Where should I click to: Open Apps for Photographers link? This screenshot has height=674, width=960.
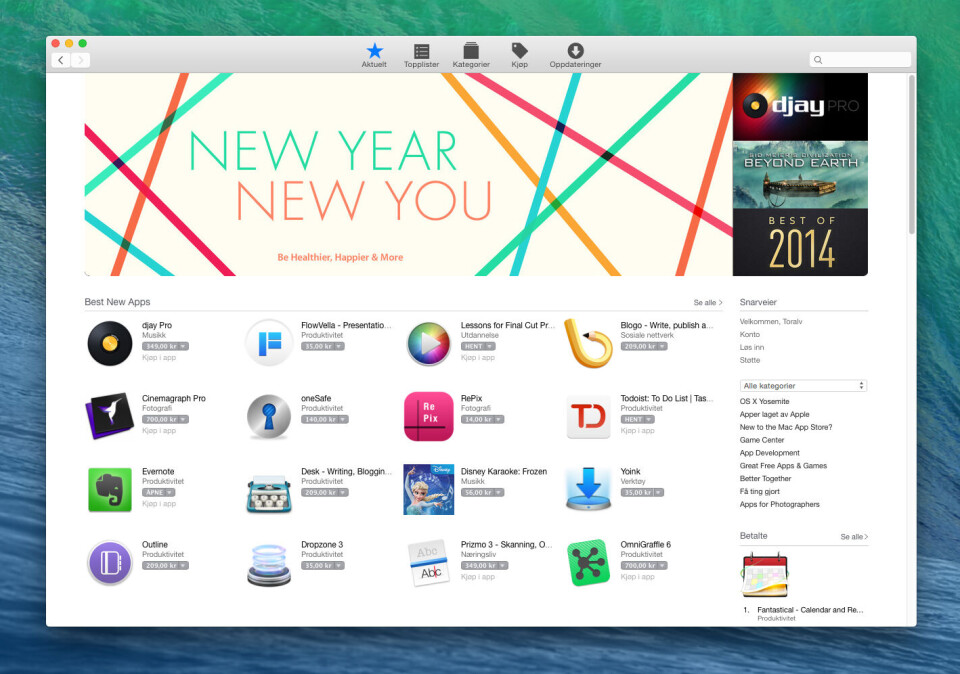(x=779, y=504)
